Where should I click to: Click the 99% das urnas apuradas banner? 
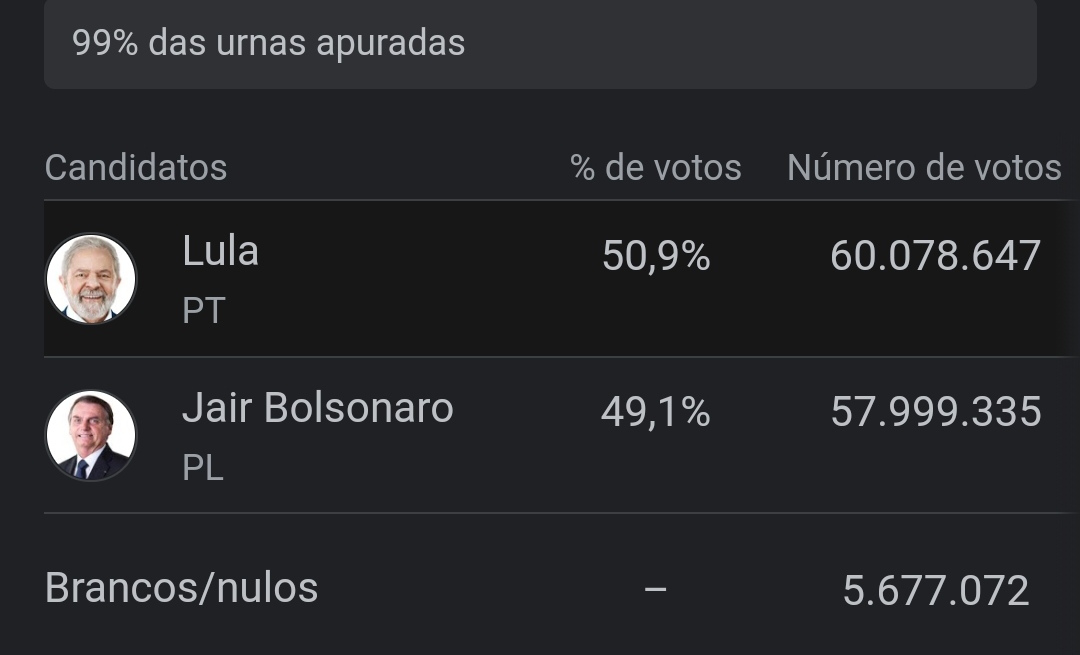tap(268, 44)
